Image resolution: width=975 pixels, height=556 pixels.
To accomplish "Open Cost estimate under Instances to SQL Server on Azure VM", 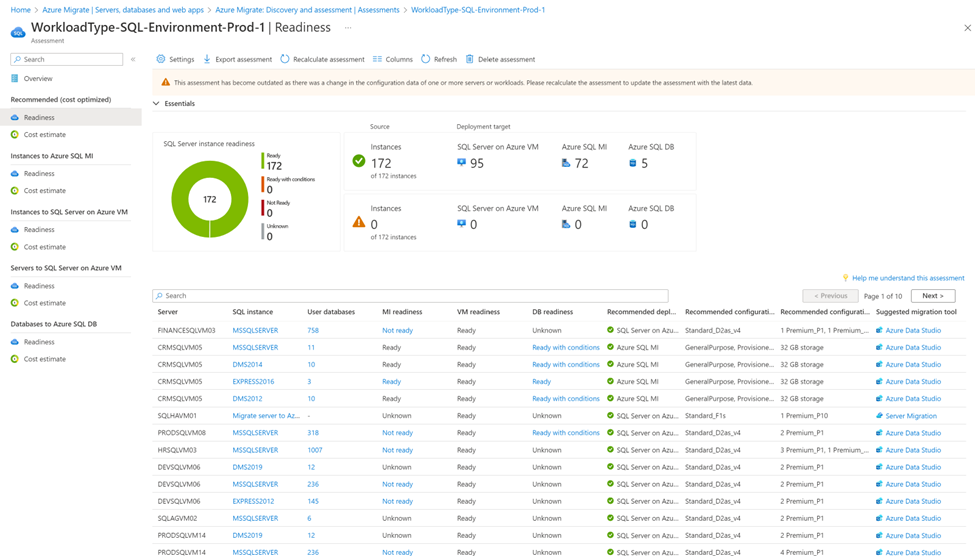I will 45,247.
